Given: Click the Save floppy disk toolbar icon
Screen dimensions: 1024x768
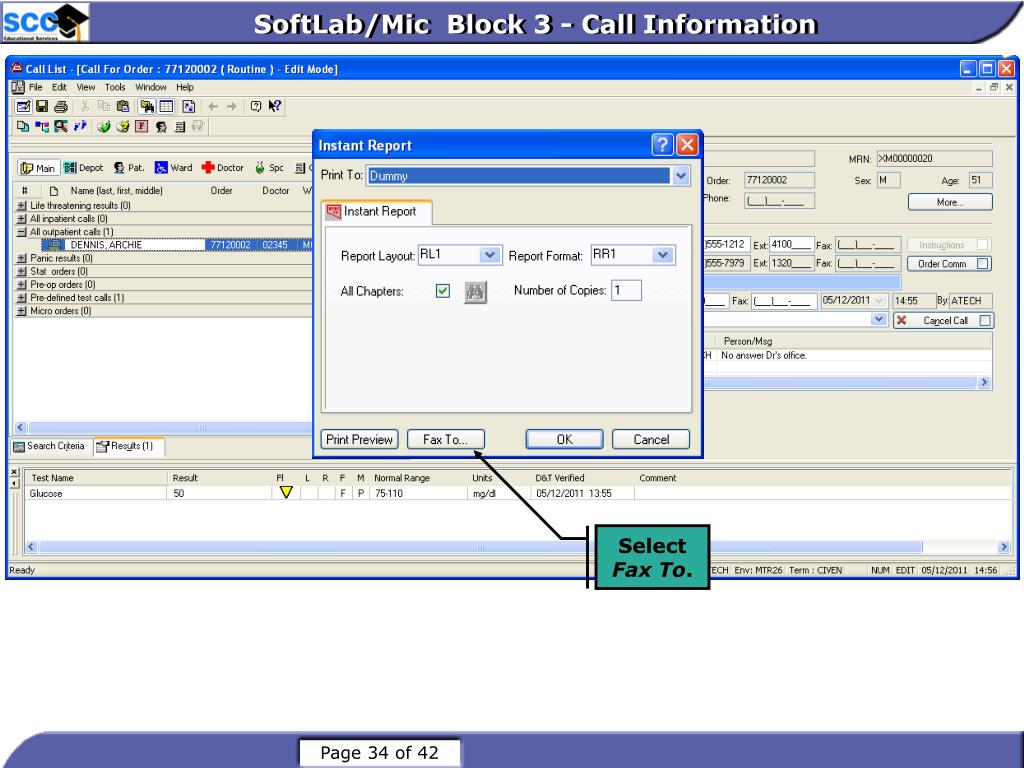Looking at the screenshot, I should [x=42, y=106].
